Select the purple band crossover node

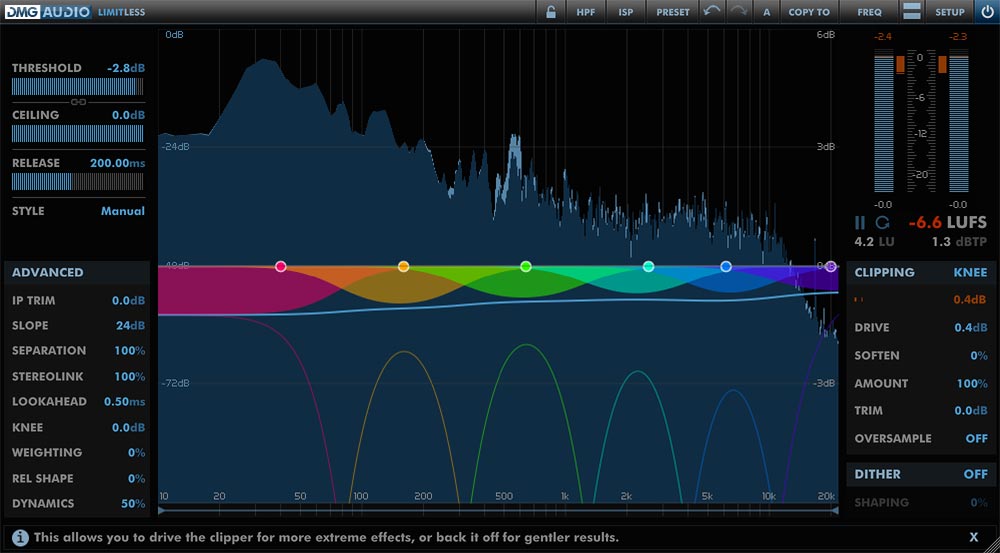click(x=830, y=267)
